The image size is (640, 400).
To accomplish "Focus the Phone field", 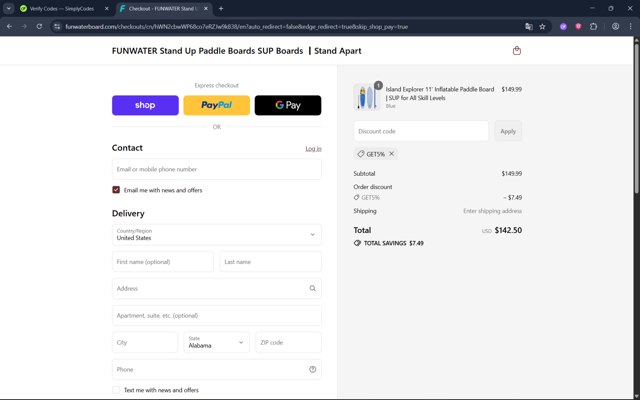I will point(217,369).
